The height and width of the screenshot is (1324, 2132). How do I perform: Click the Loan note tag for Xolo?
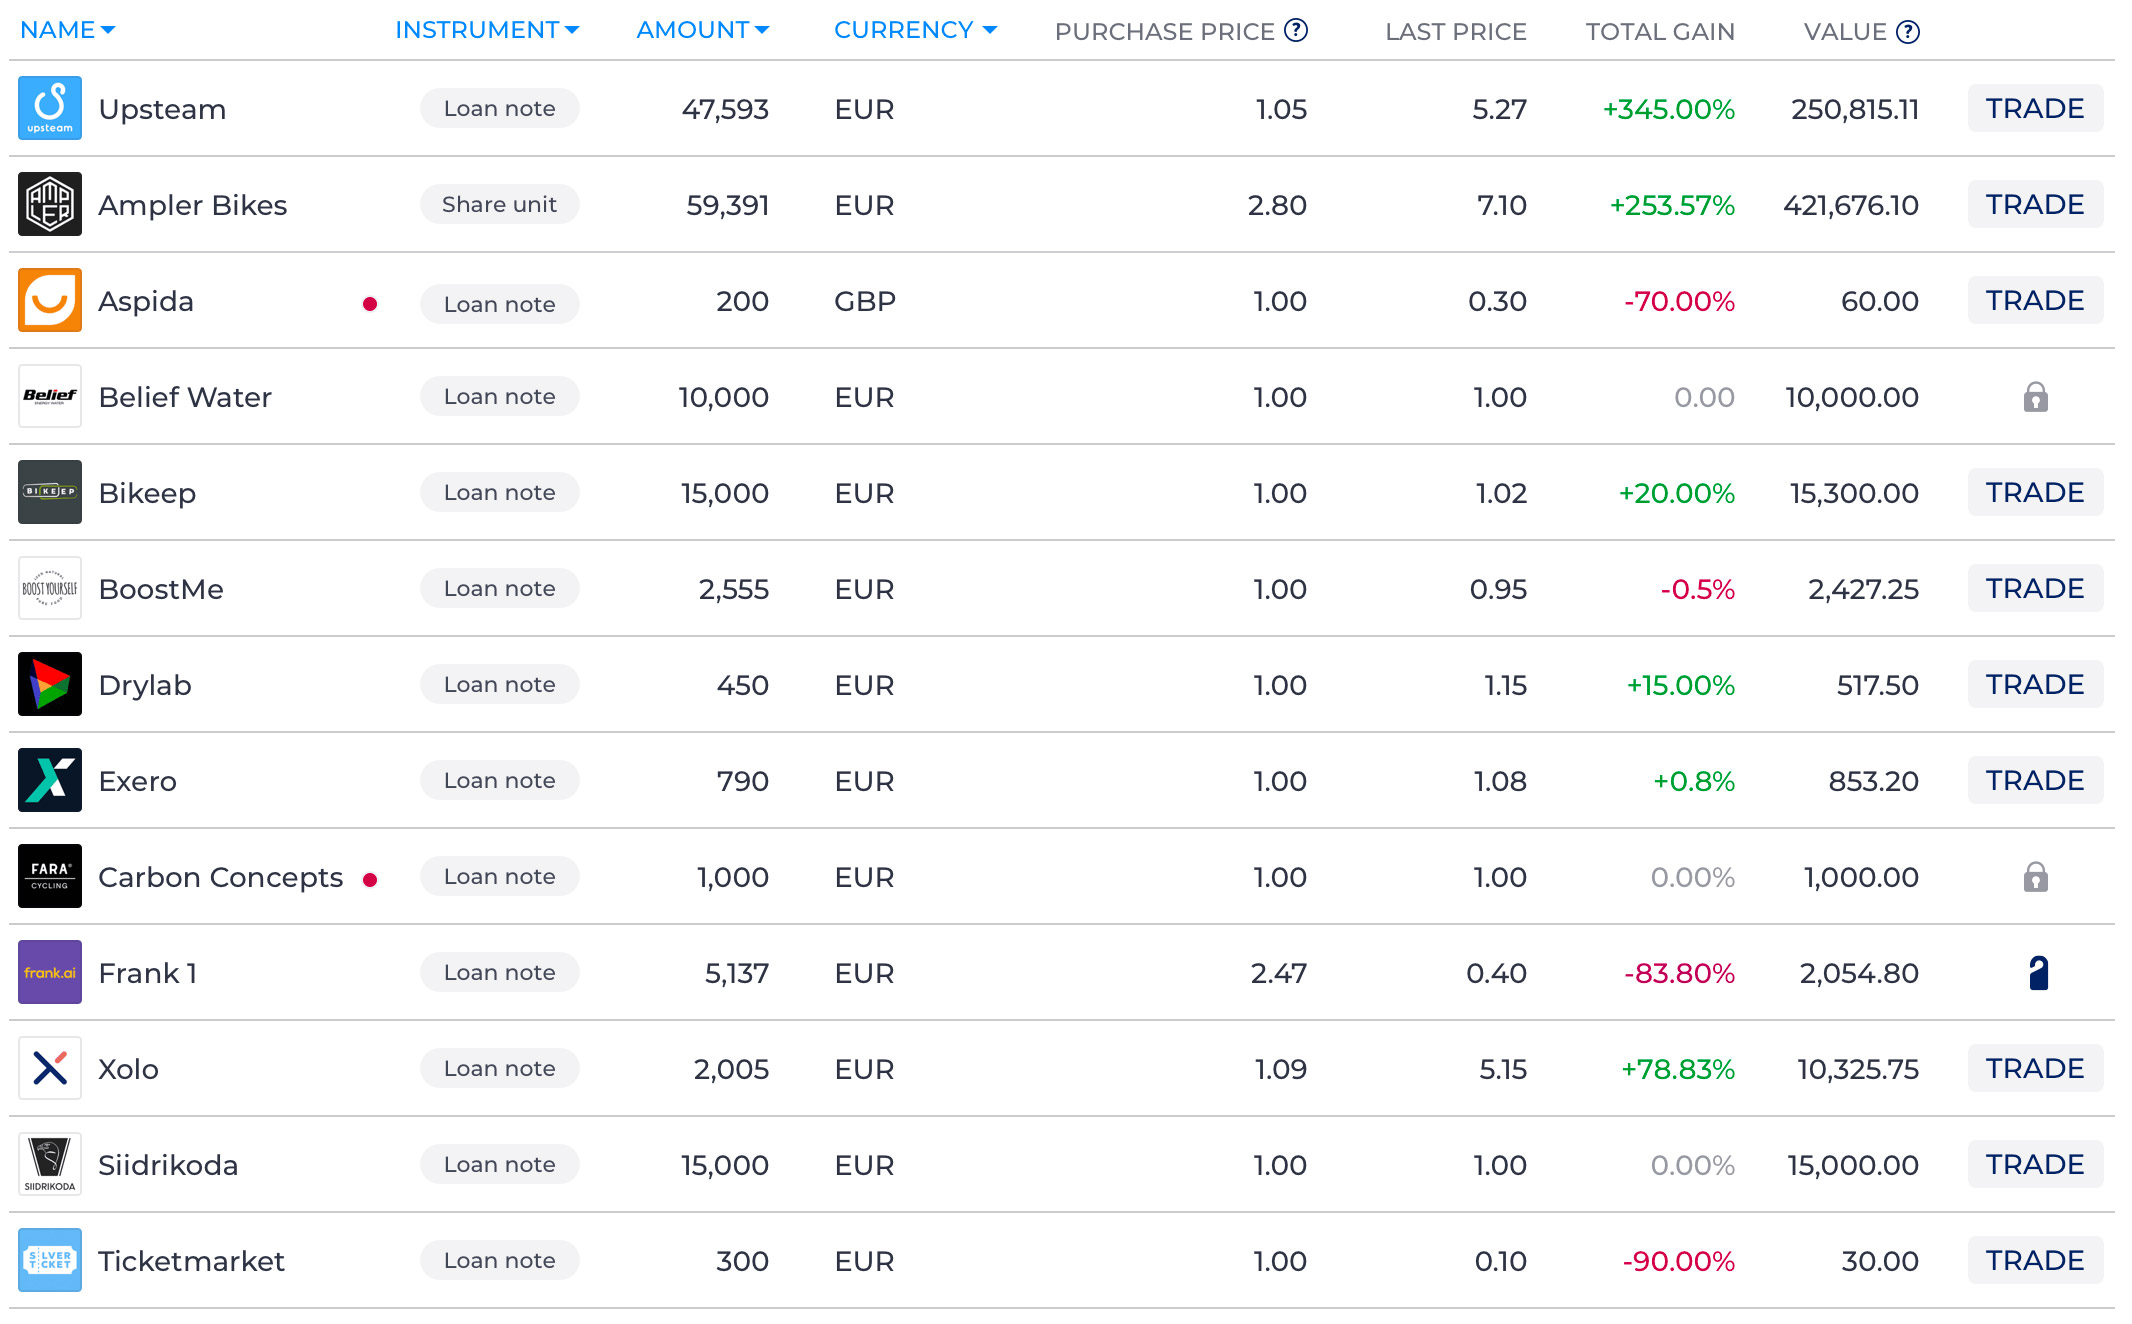[x=499, y=1068]
